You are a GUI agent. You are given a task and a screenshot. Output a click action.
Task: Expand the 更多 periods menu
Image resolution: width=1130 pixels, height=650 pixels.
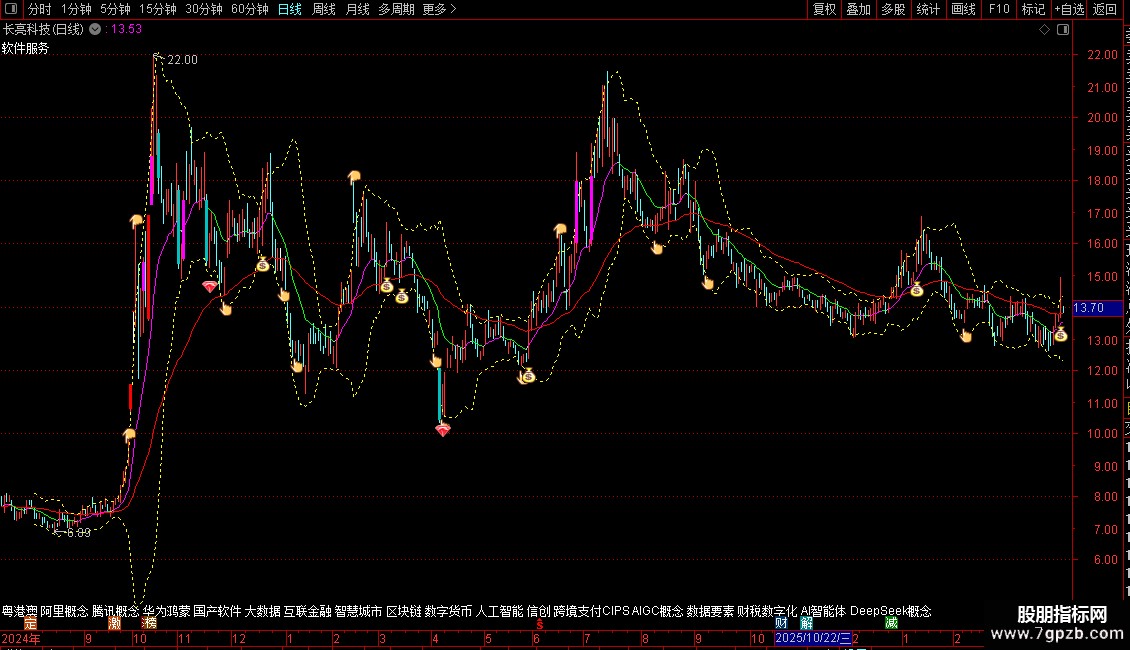coord(440,9)
